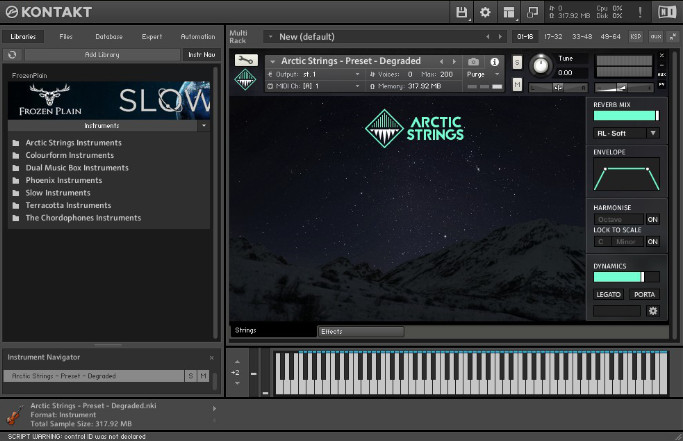
Task: Toggle Instr Nav button
Action: pyautogui.click(x=202, y=54)
